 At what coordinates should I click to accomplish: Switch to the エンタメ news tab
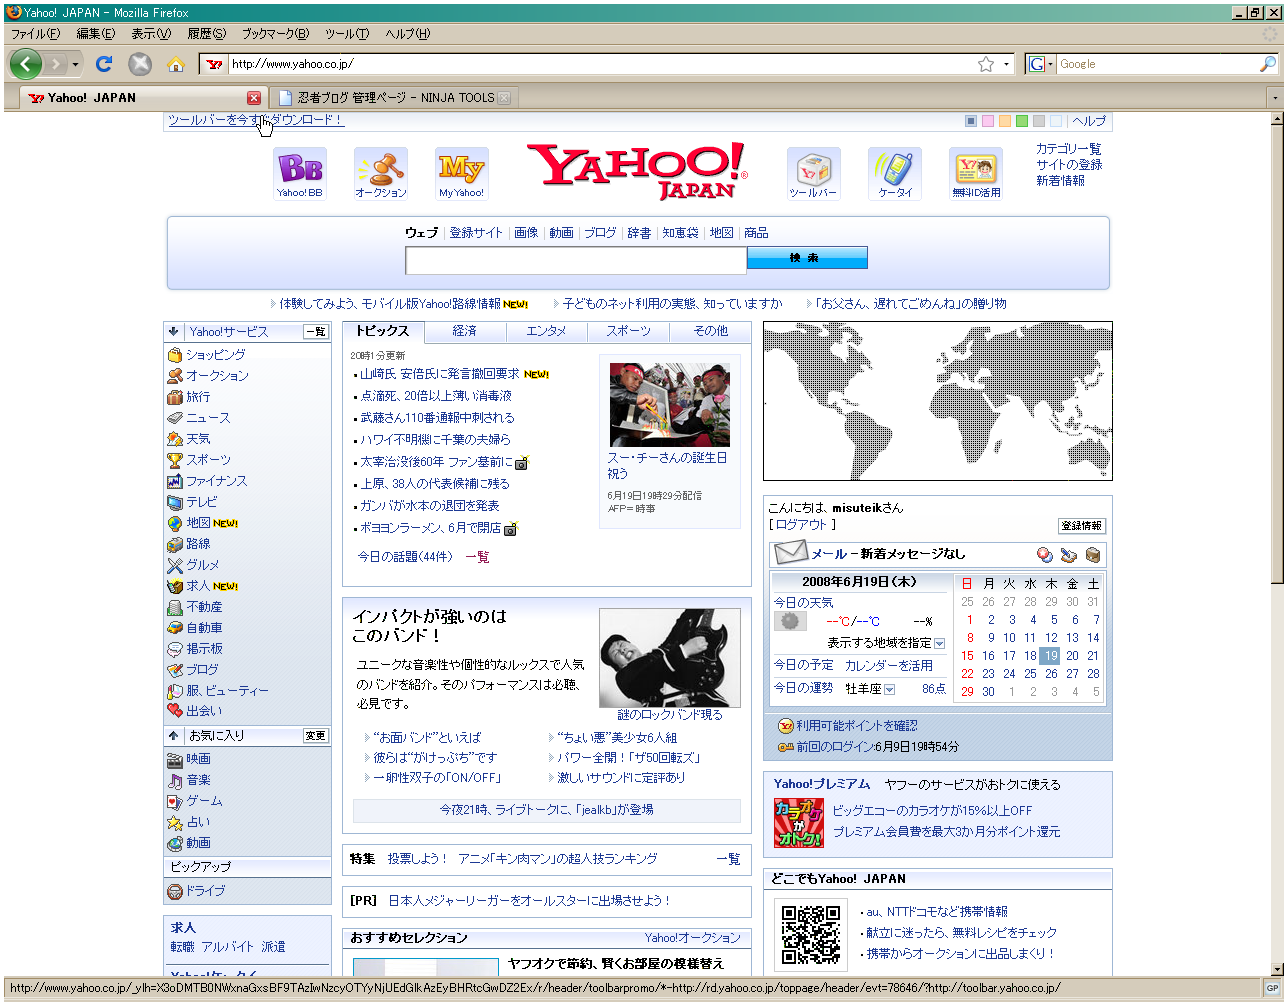click(x=546, y=331)
